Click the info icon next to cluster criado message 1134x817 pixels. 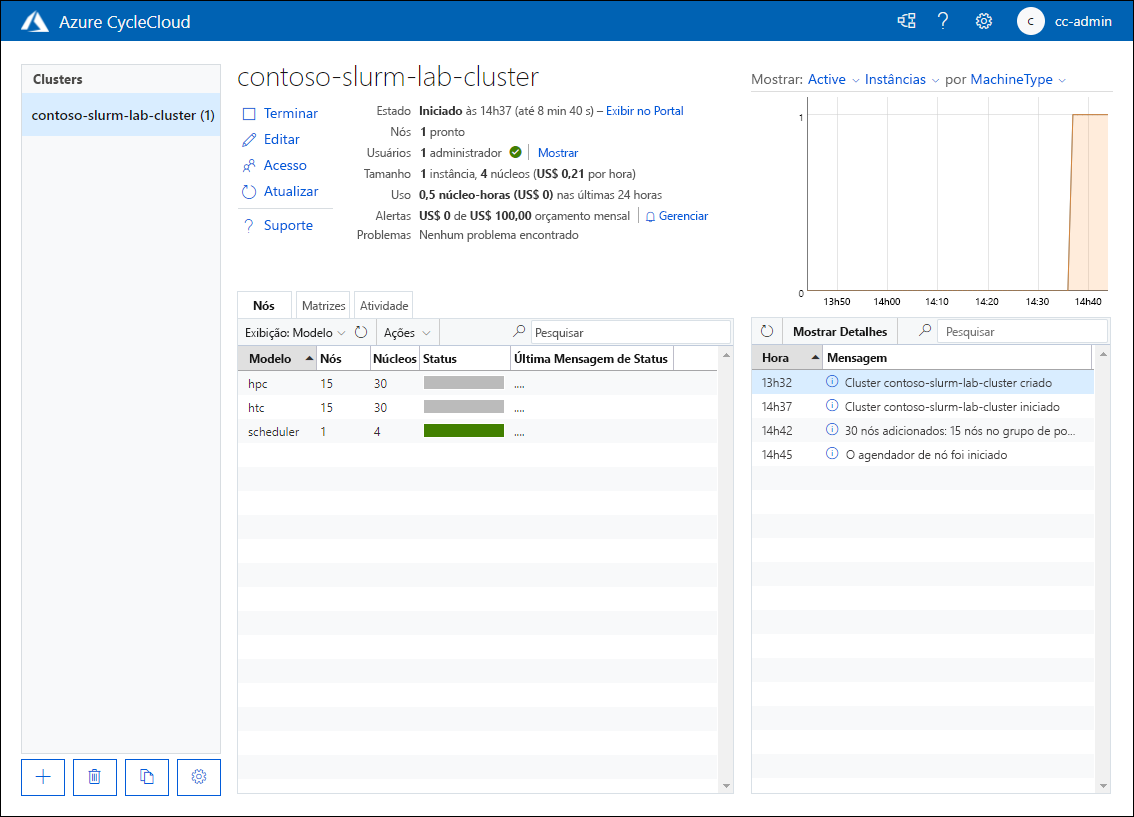click(831, 380)
